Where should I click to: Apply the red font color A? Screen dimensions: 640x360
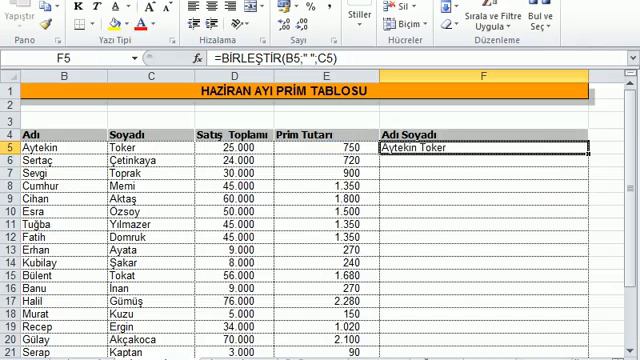click(x=141, y=24)
